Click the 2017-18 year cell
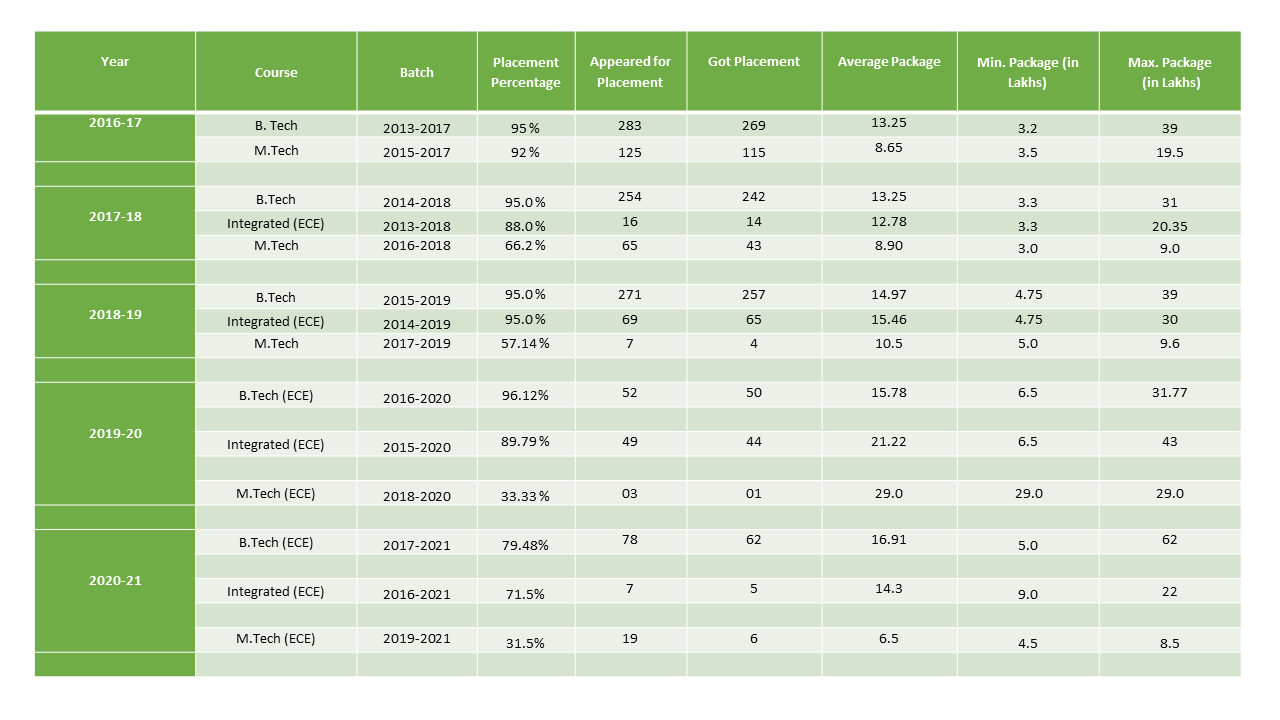Image resolution: width=1280 pixels, height=720 pixels. 115,216
